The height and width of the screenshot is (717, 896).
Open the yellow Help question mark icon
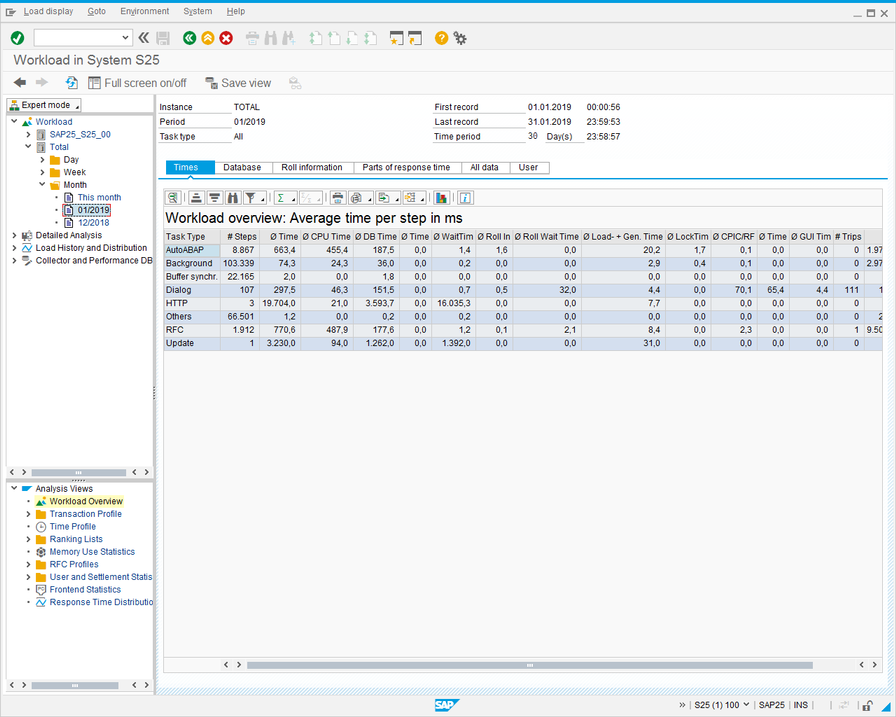point(441,38)
